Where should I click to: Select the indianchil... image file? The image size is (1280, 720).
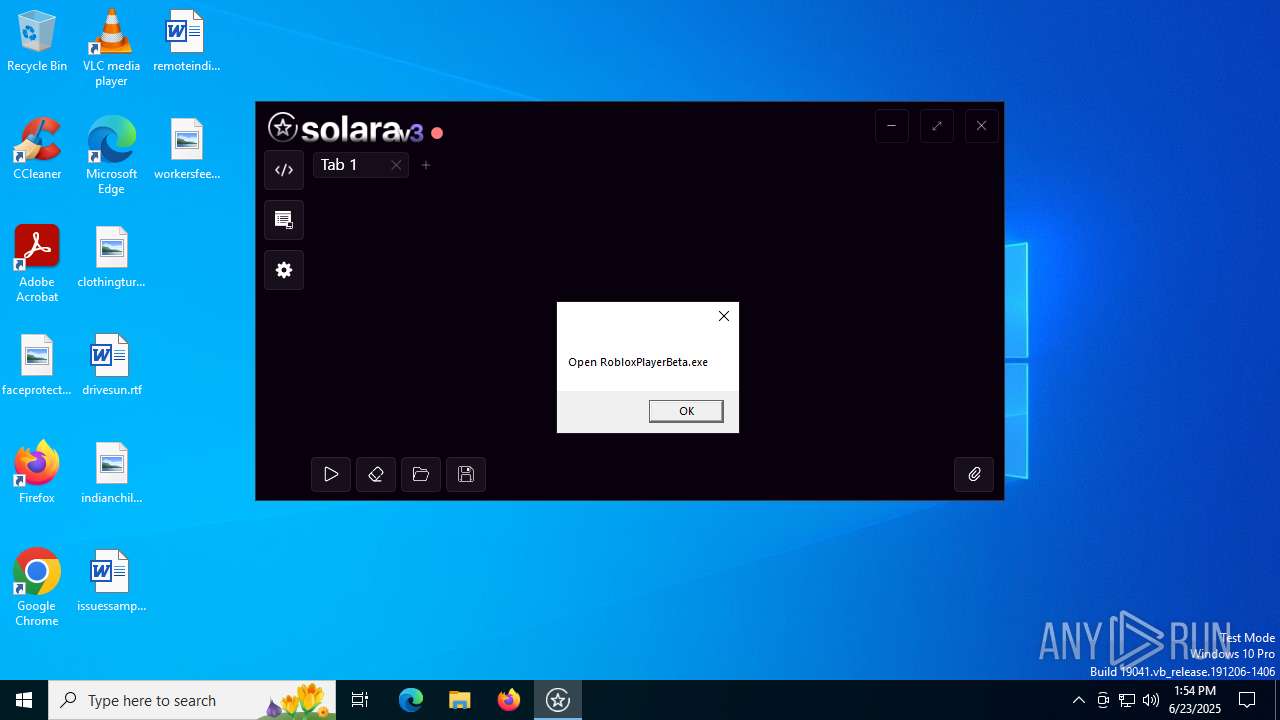point(111,473)
